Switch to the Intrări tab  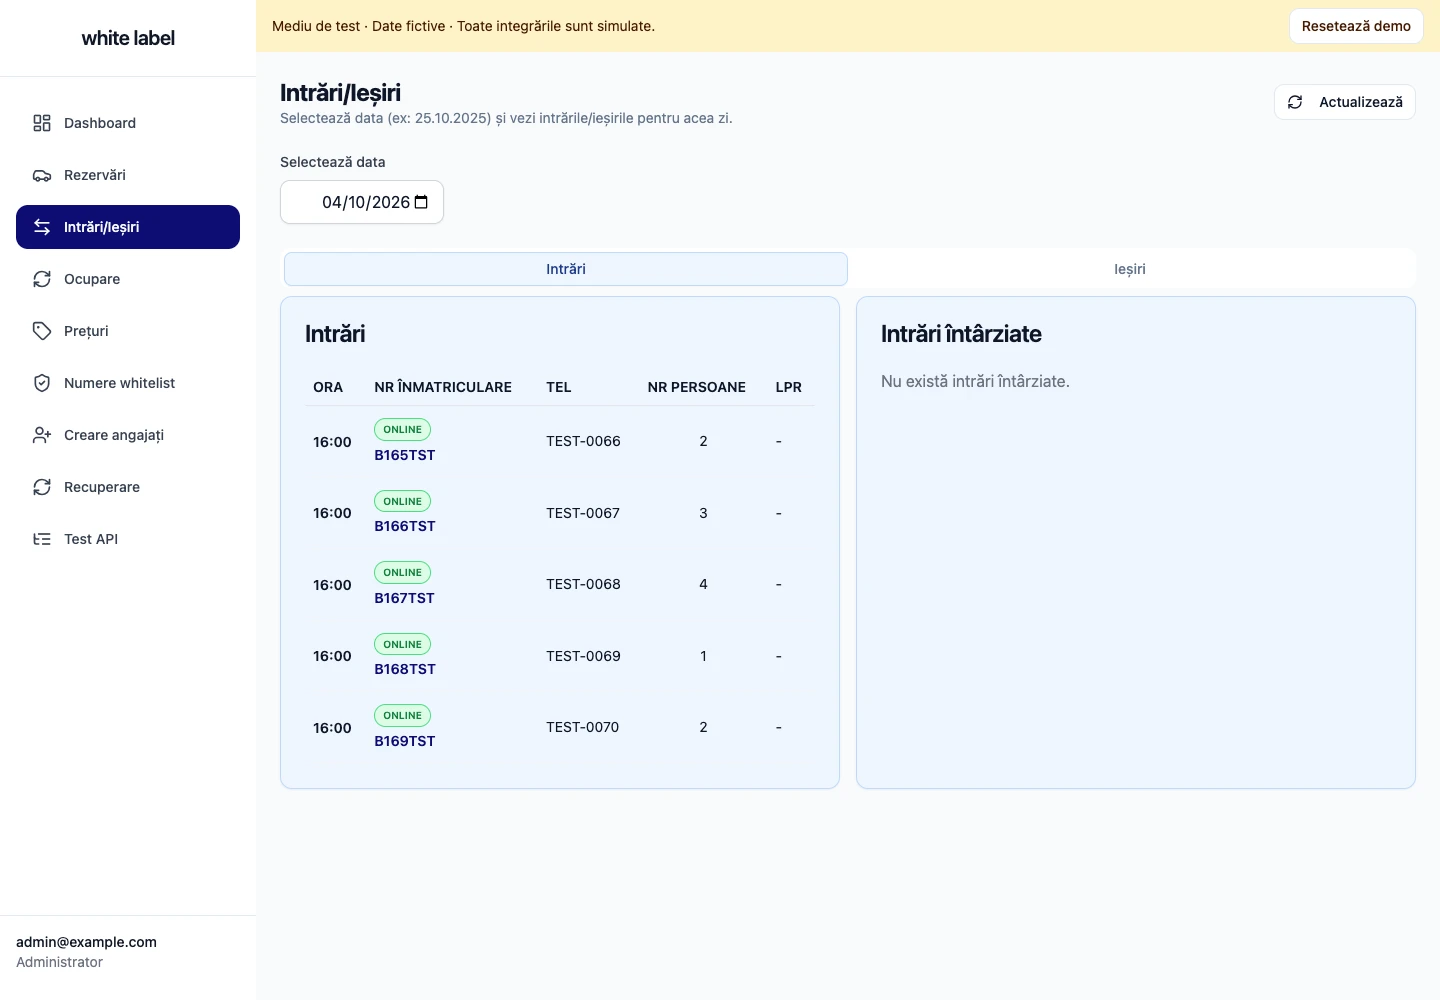[x=566, y=269]
